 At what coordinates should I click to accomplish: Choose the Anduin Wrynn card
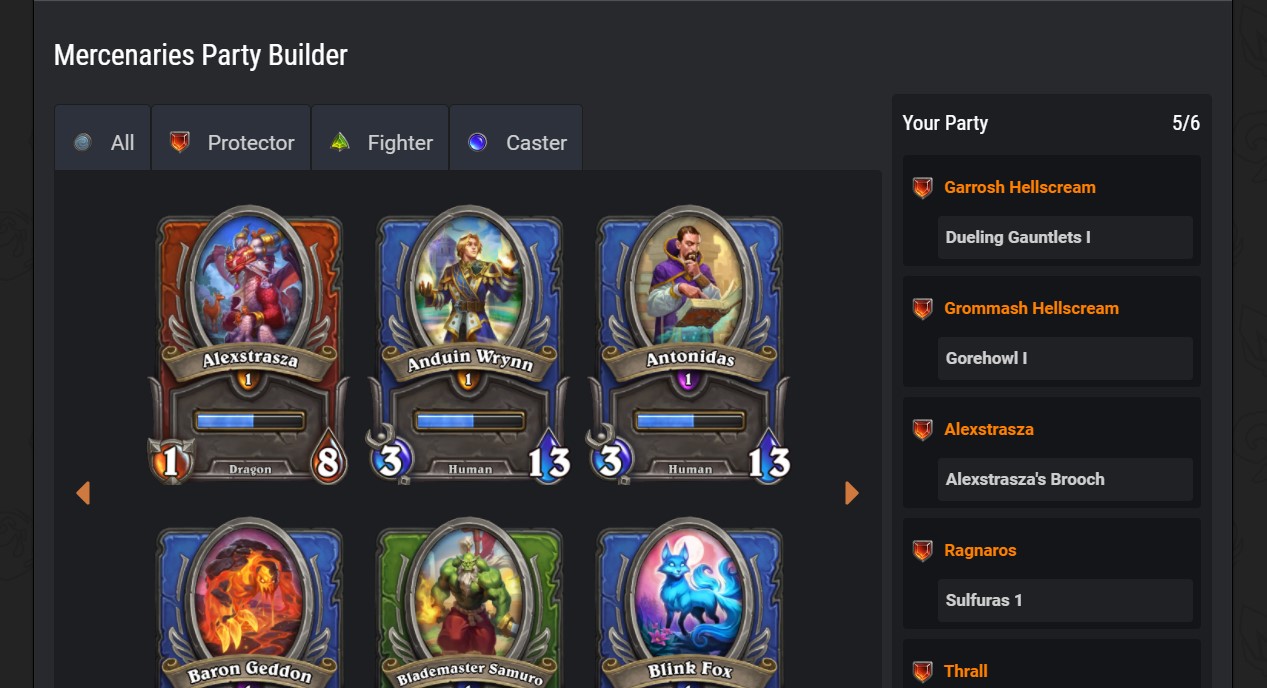click(x=469, y=346)
